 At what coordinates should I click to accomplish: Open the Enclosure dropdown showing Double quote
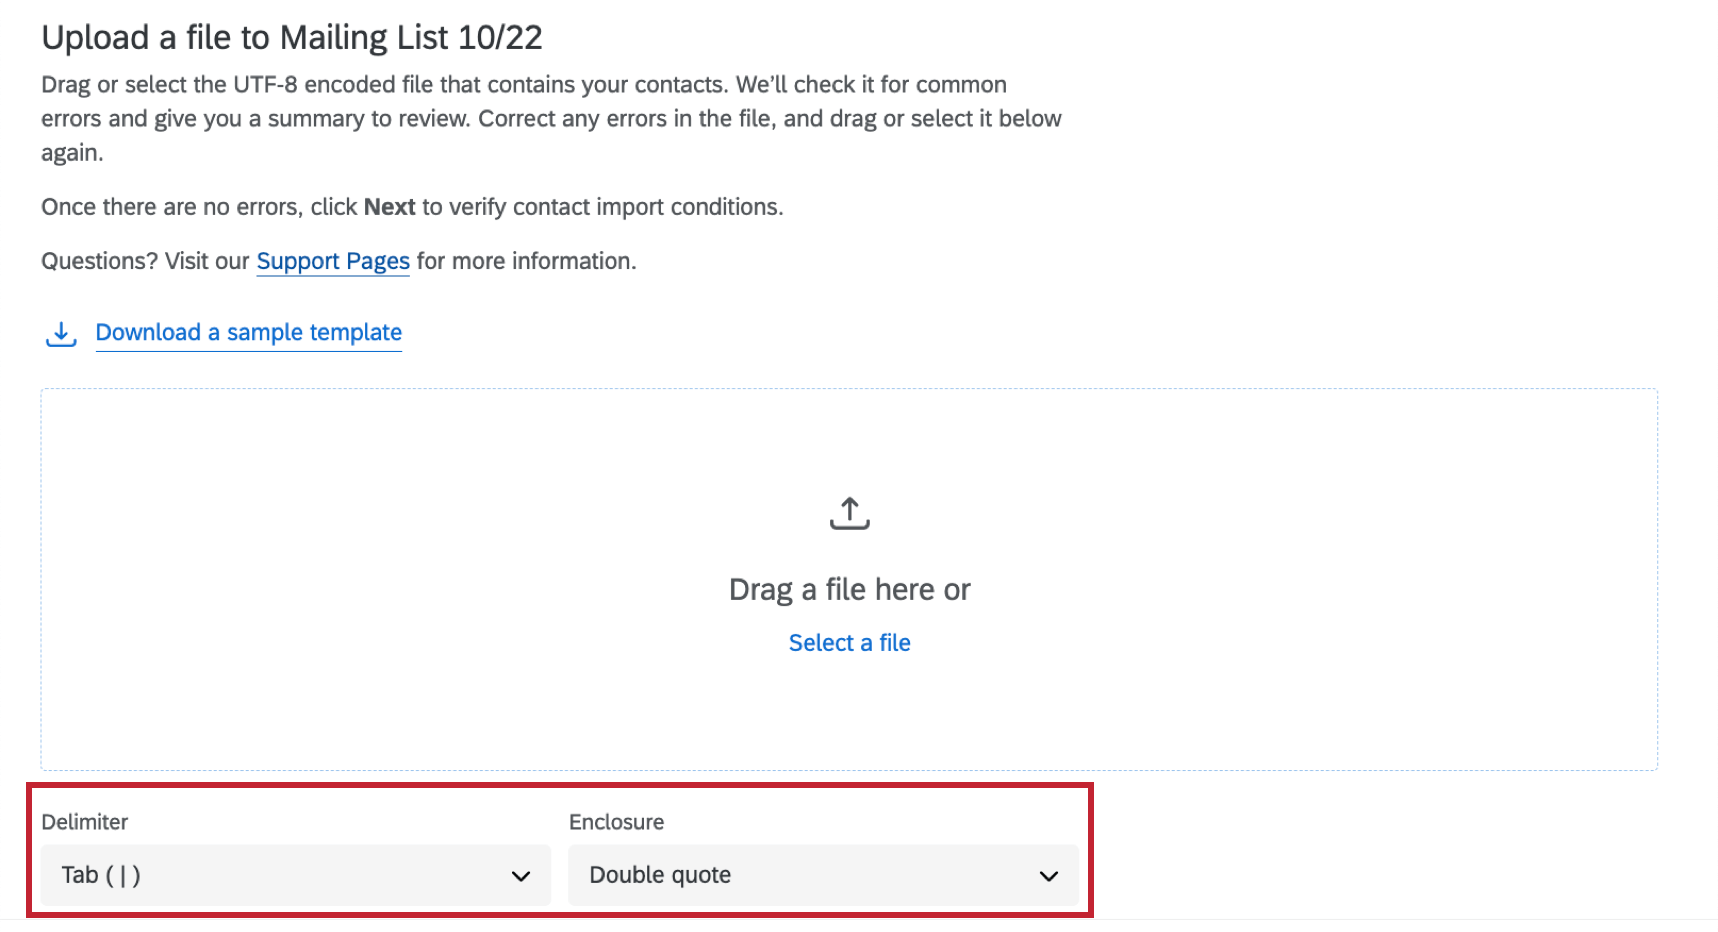pyautogui.click(x=823, y=875)
